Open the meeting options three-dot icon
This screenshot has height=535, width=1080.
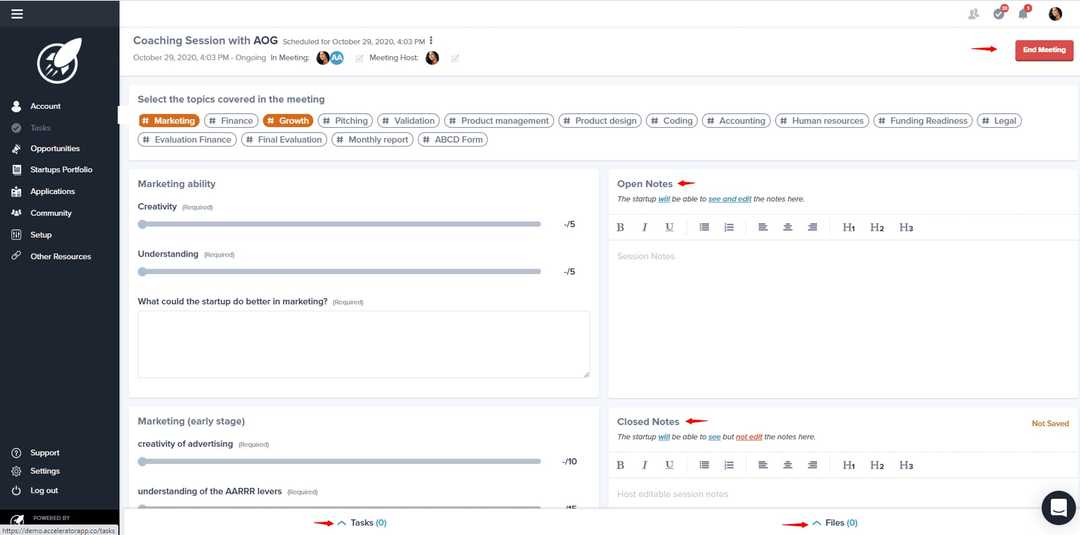[431, 41]
